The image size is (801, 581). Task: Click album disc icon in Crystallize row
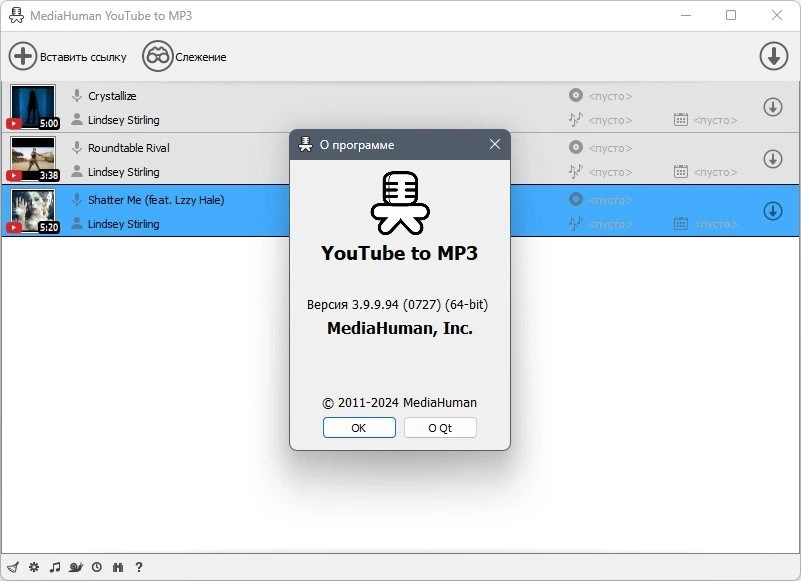click(576, 95)
